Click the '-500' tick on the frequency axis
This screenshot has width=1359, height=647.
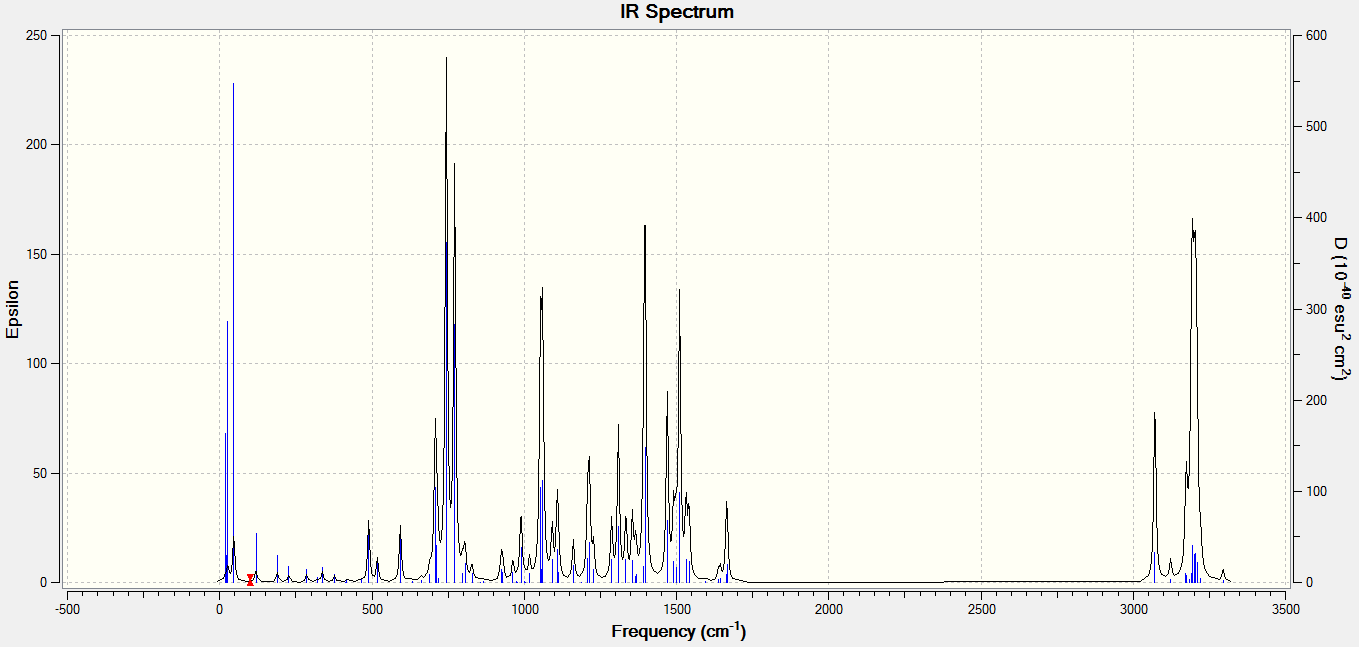(x=67, y=608)
